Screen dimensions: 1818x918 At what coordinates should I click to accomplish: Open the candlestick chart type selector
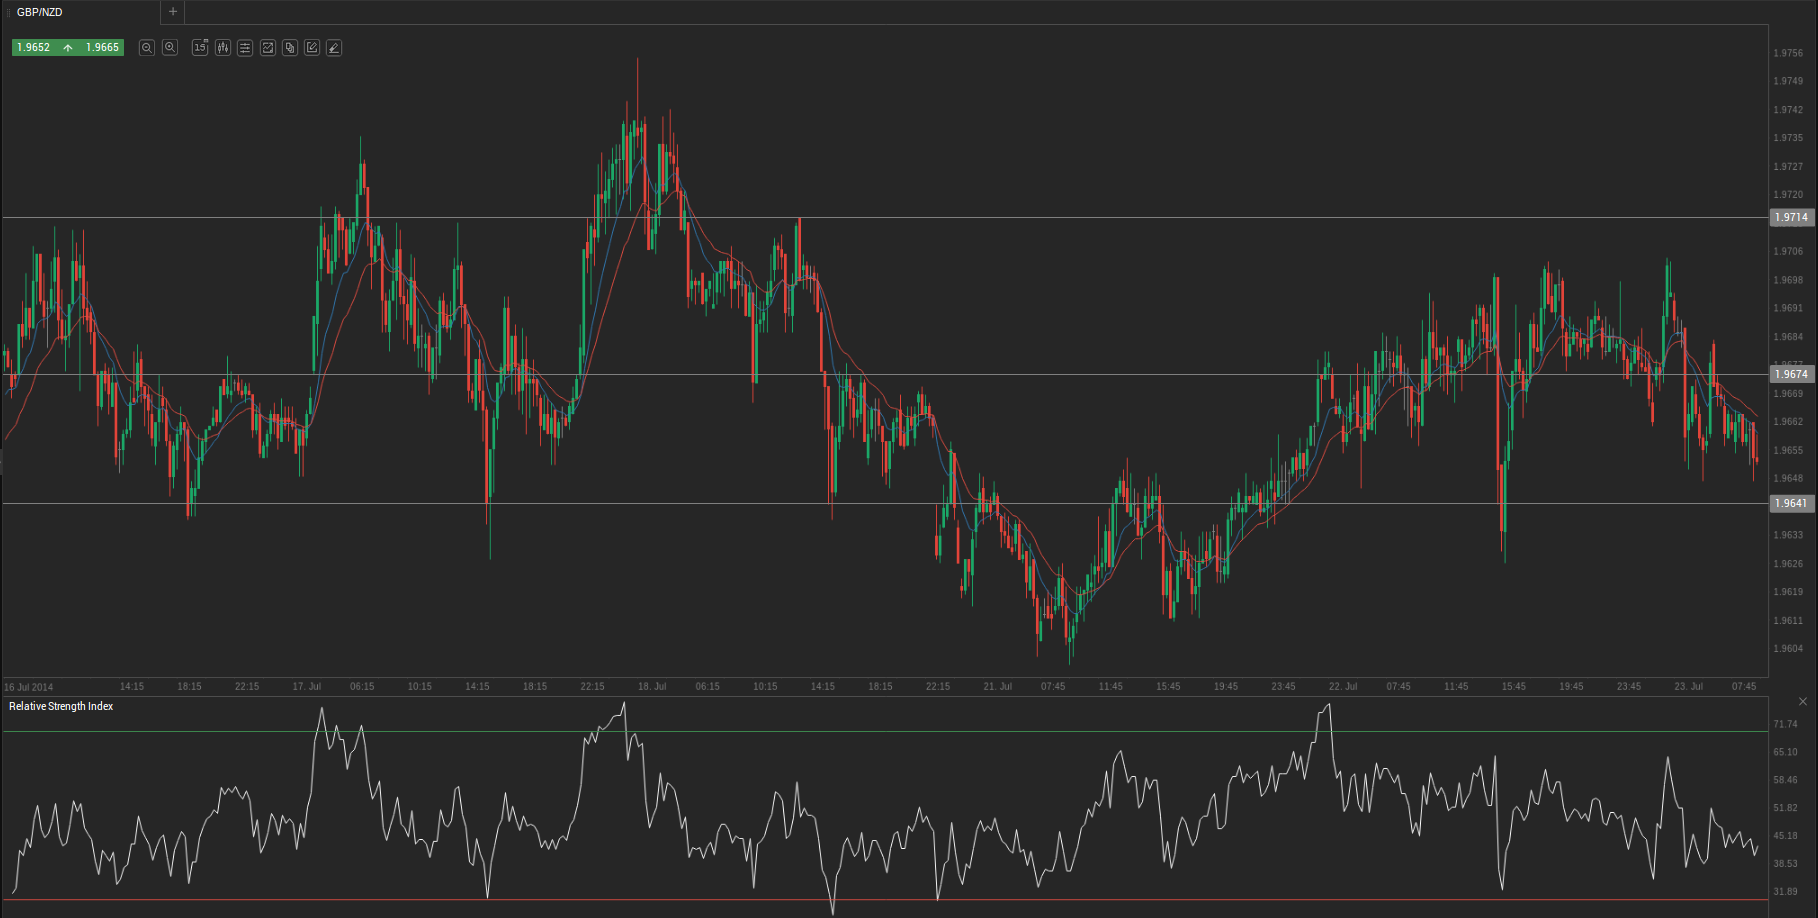coord(223,48)
